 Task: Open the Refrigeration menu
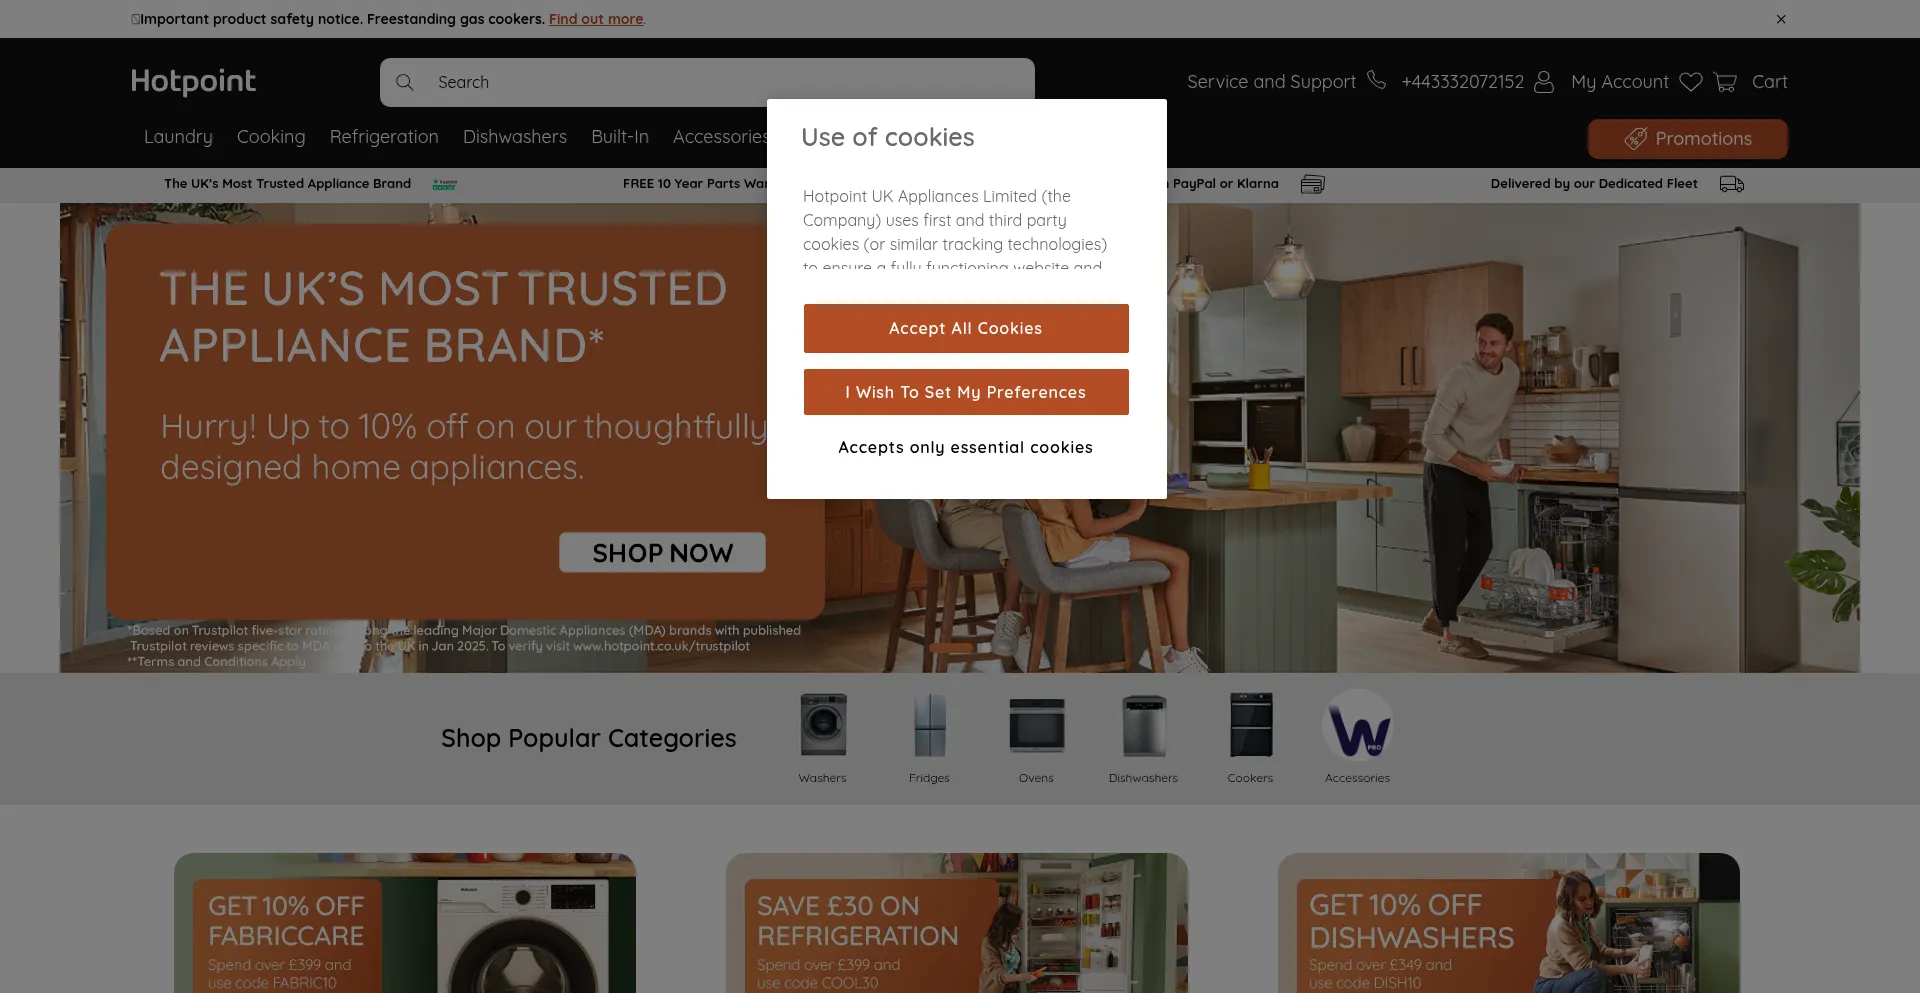384,137
